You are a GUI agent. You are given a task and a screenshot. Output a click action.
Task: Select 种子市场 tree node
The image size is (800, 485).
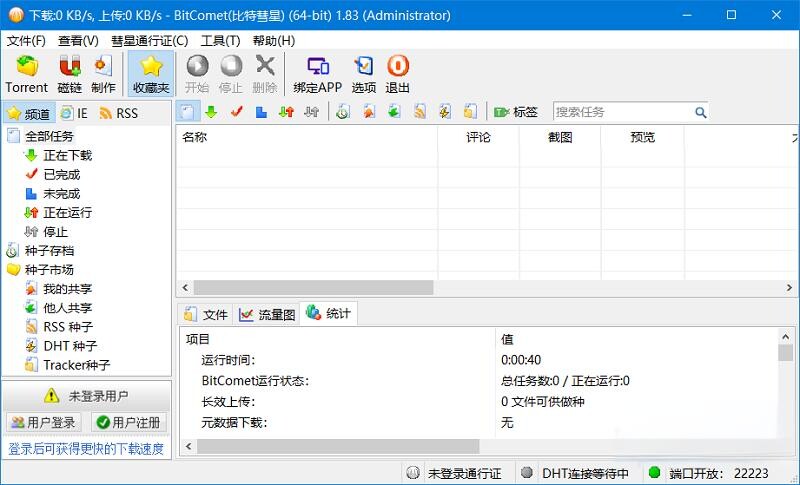coord(49,270)
